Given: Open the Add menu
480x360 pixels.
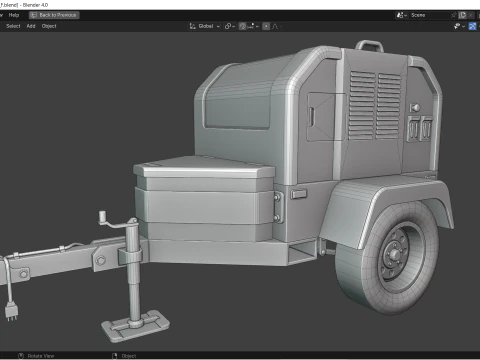Looking at the screenshot, I should tap(31, 26).
